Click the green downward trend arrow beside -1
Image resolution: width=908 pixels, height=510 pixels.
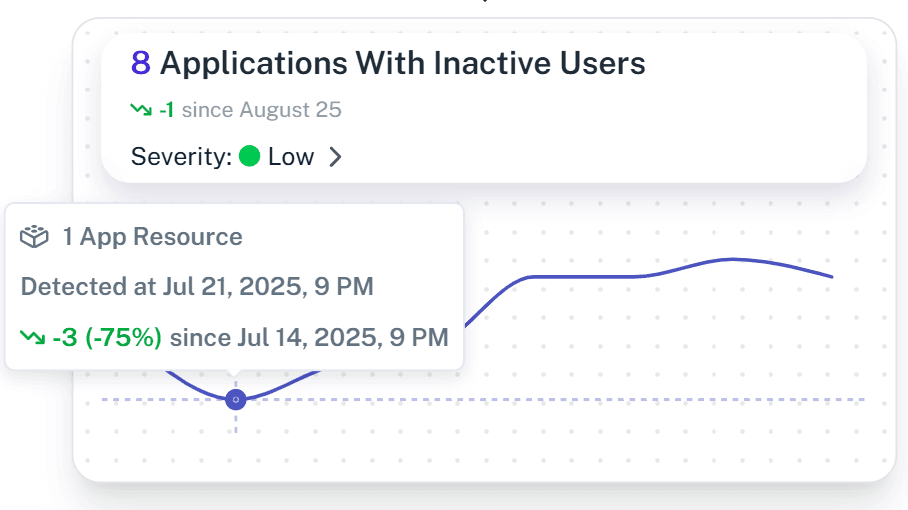point(141,110)
